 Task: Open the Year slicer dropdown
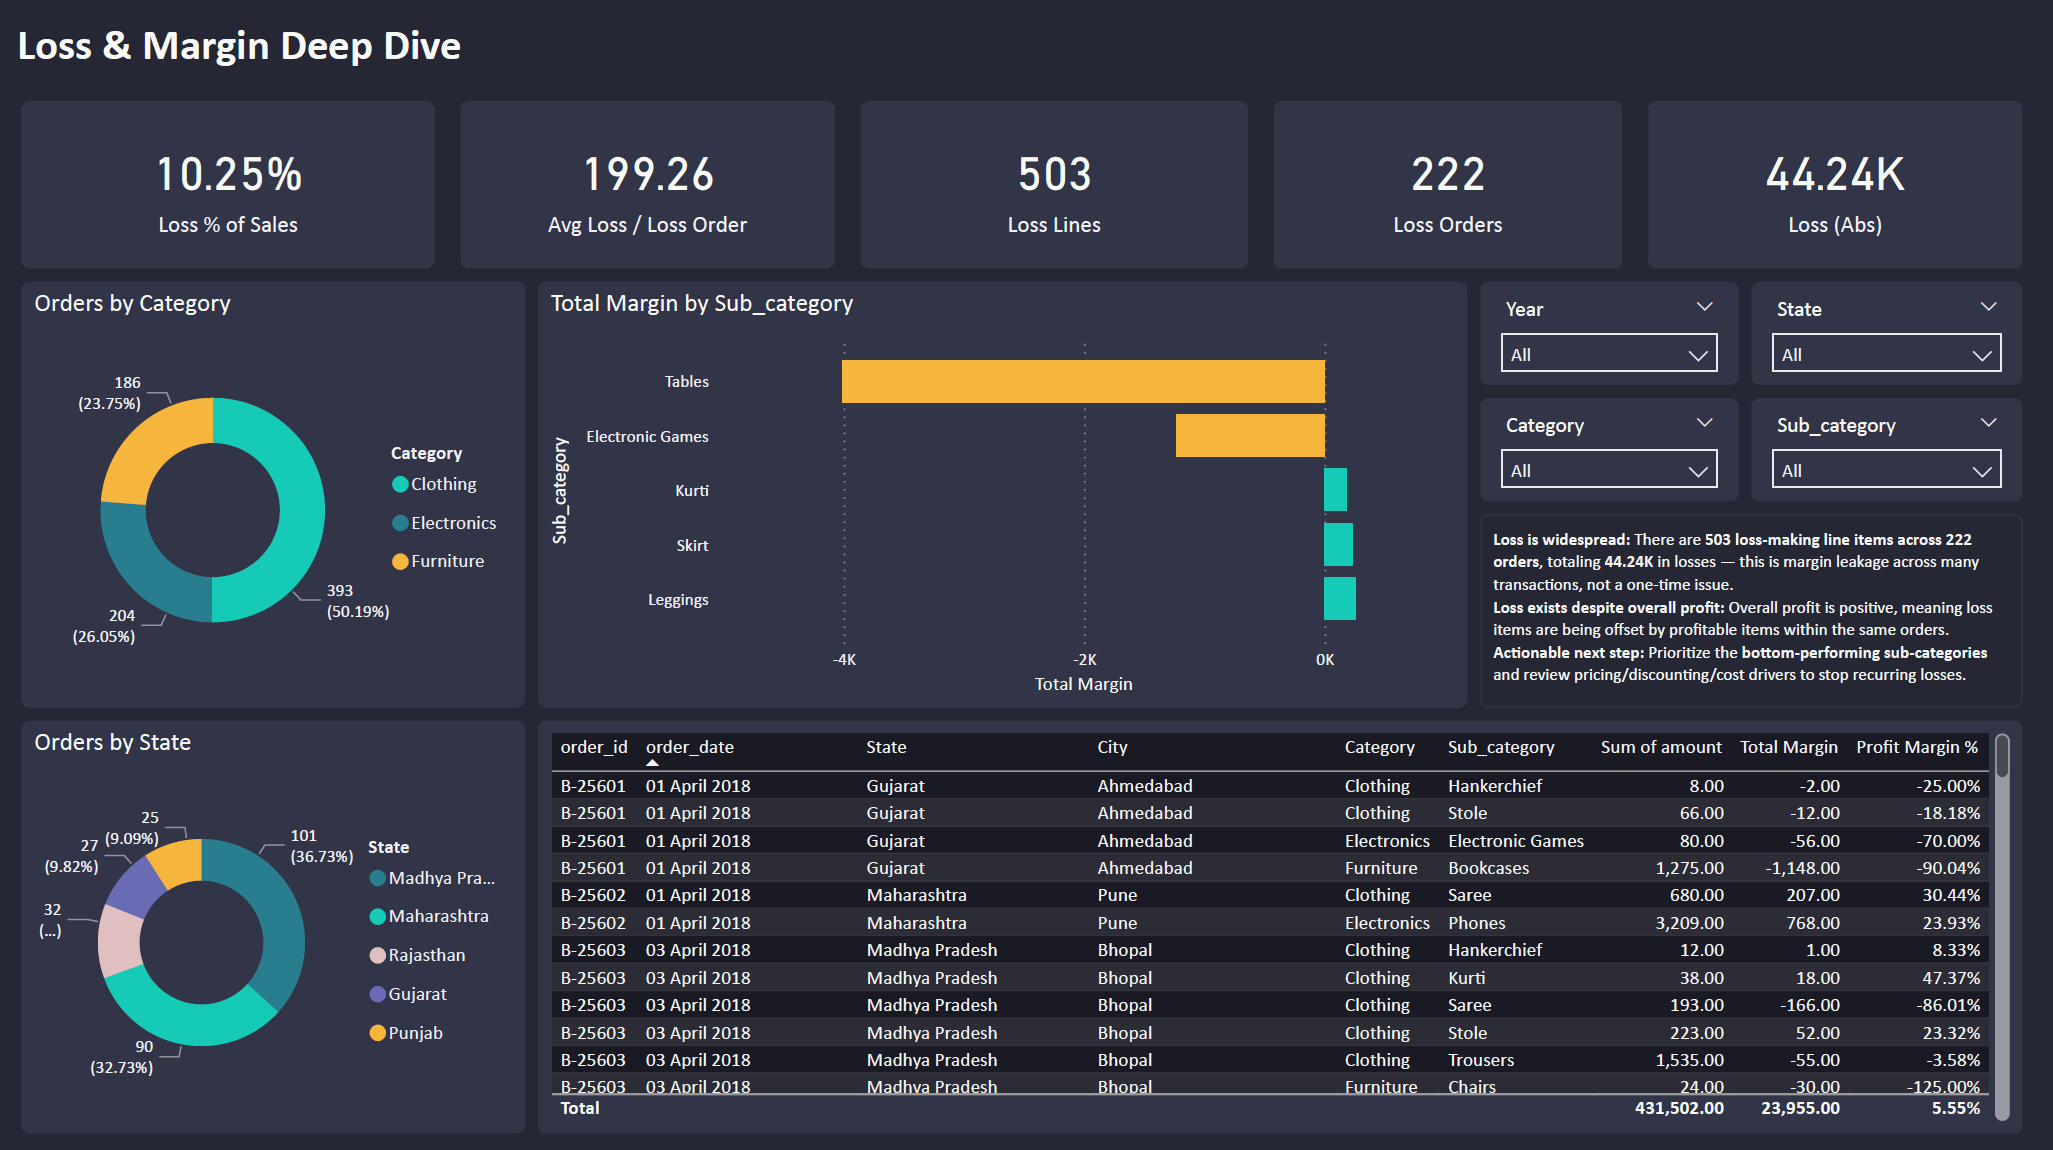click(x=1608, y=354)
